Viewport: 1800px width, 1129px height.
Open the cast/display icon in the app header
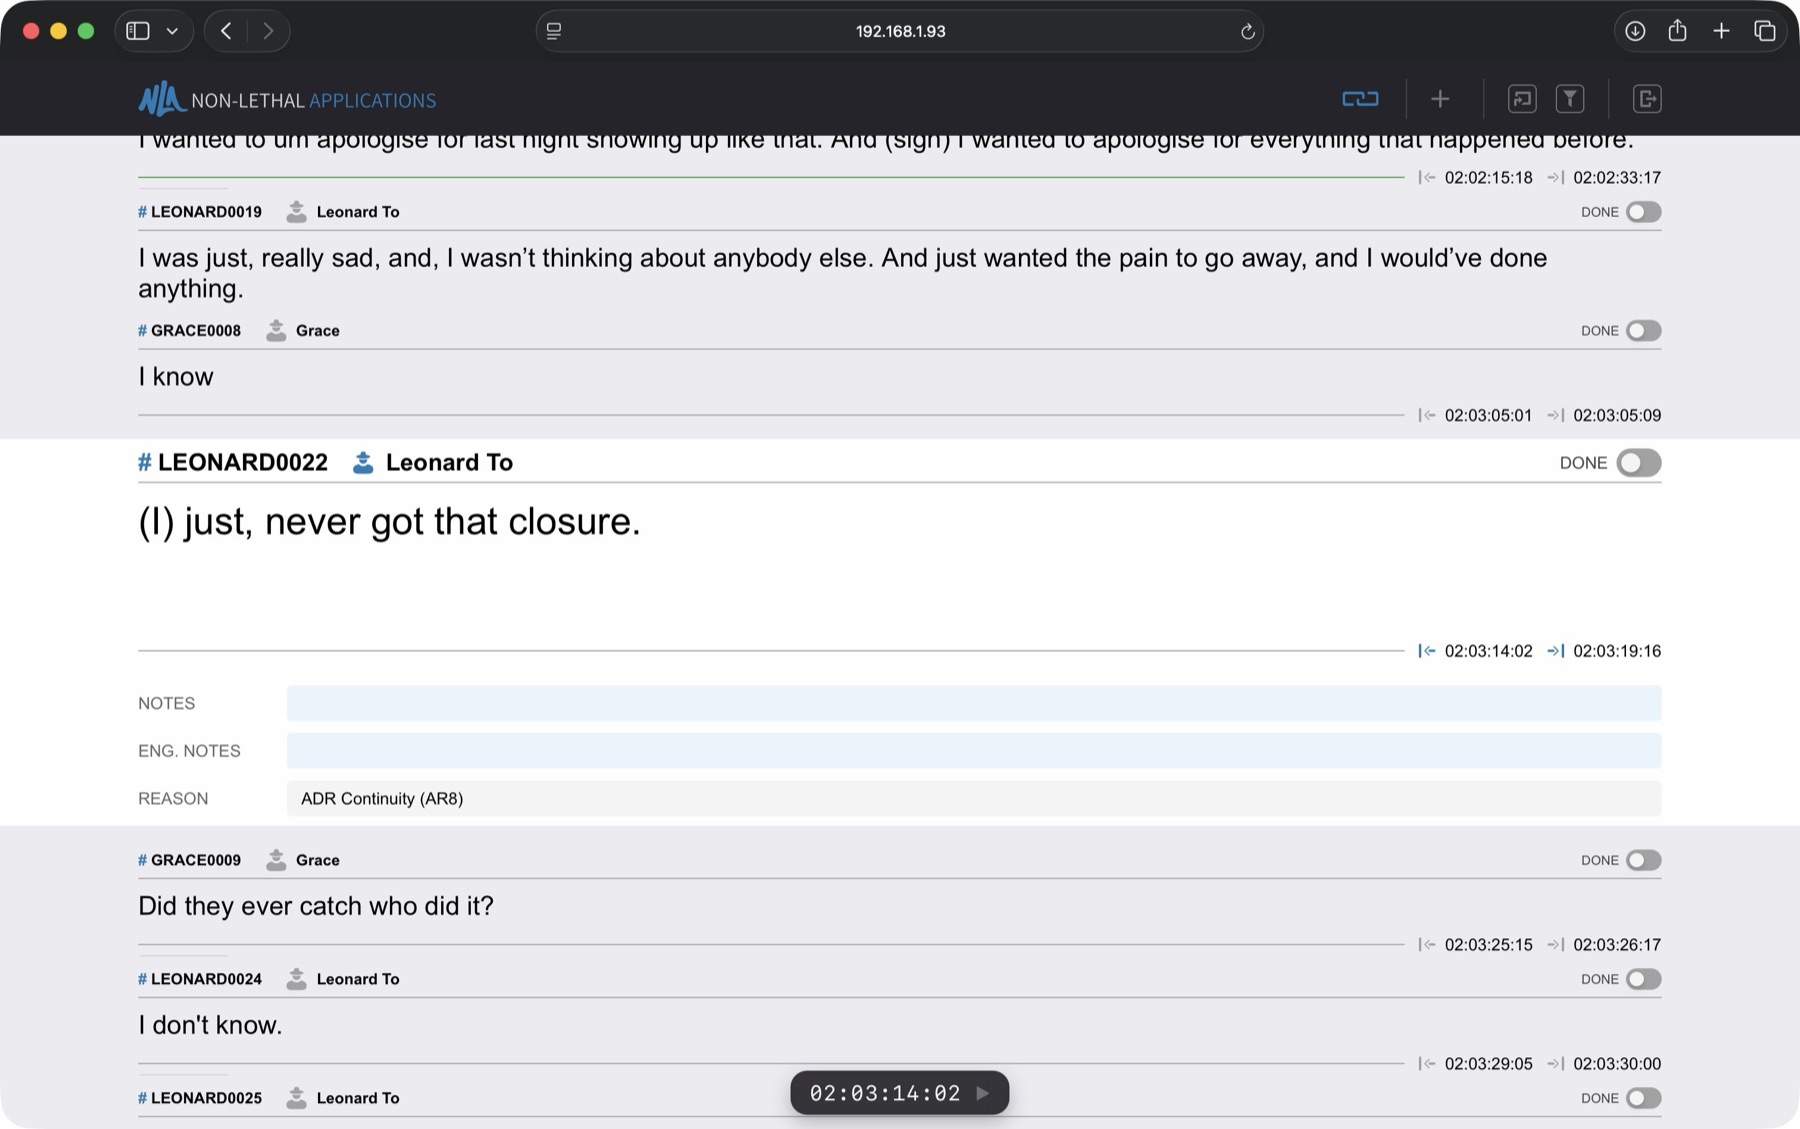pyautogui.click(x=1522, y=99)
